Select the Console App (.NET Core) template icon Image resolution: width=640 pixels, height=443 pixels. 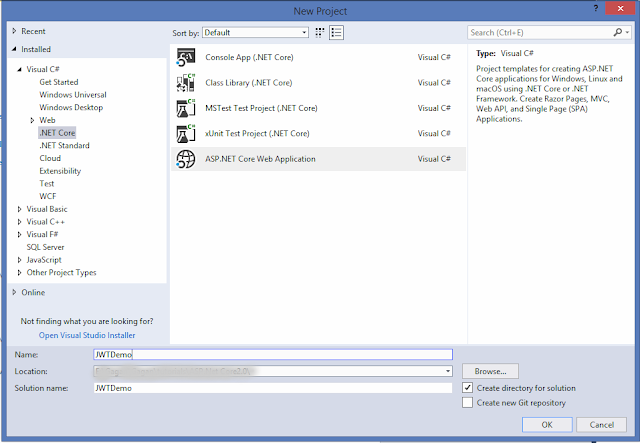click(186, 57)
